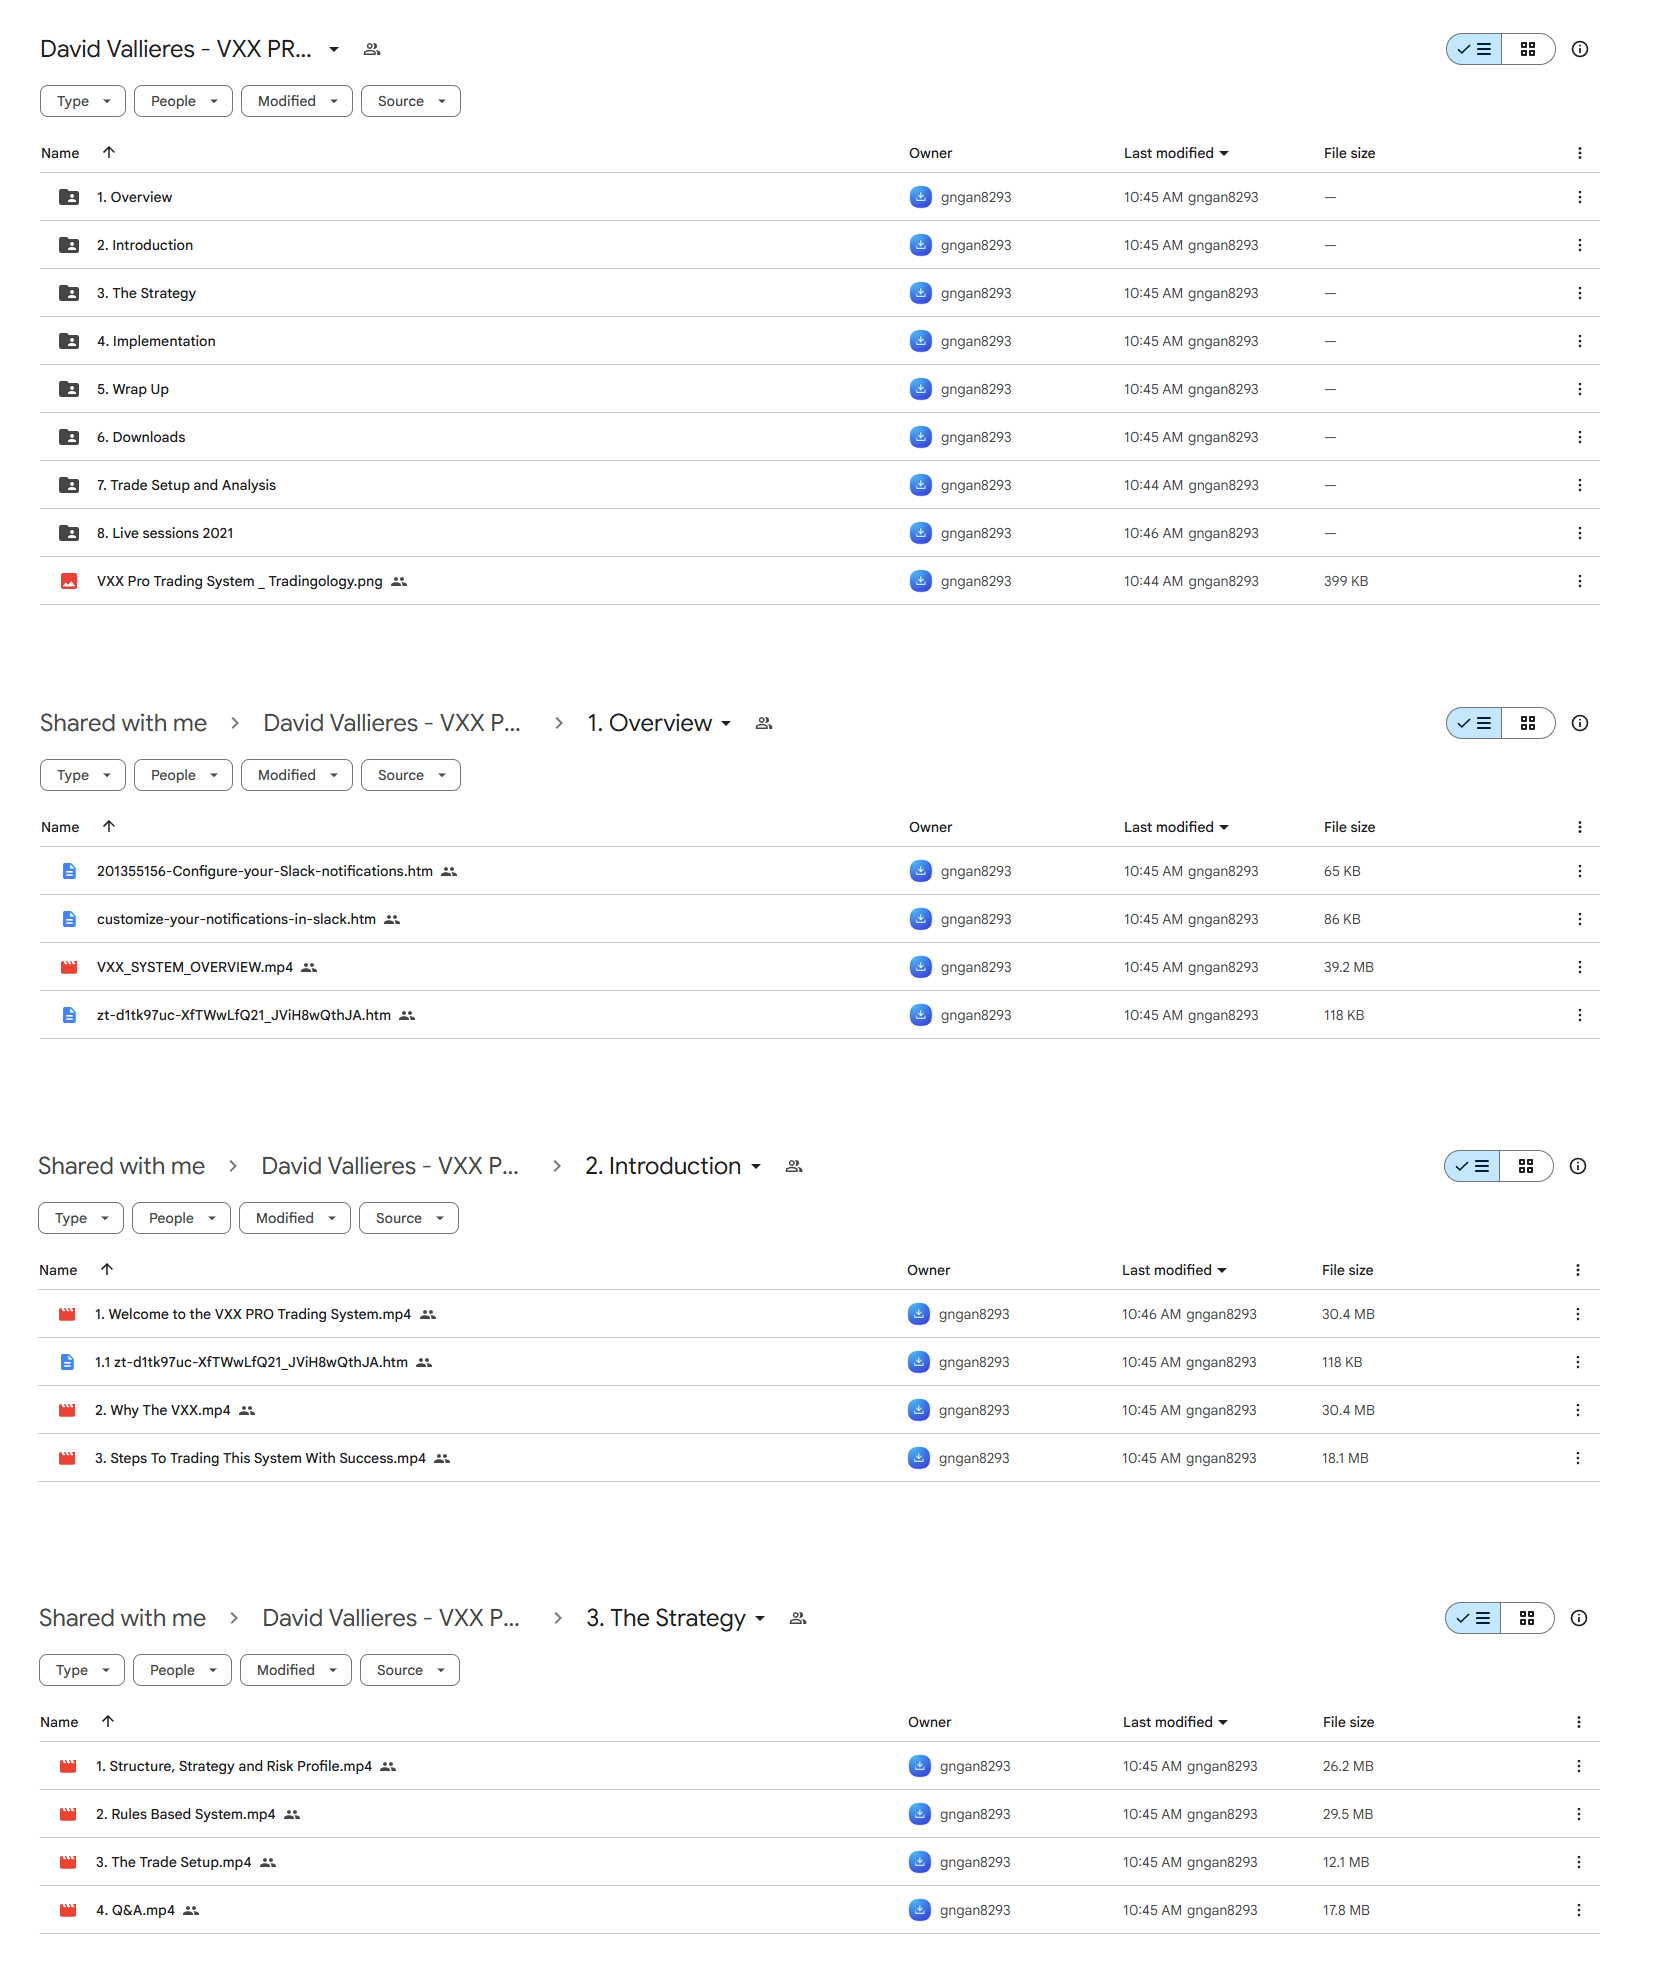Open Type filter in top folder view
This screenshot has width=1656, height=1984.
tap(83, 101)
